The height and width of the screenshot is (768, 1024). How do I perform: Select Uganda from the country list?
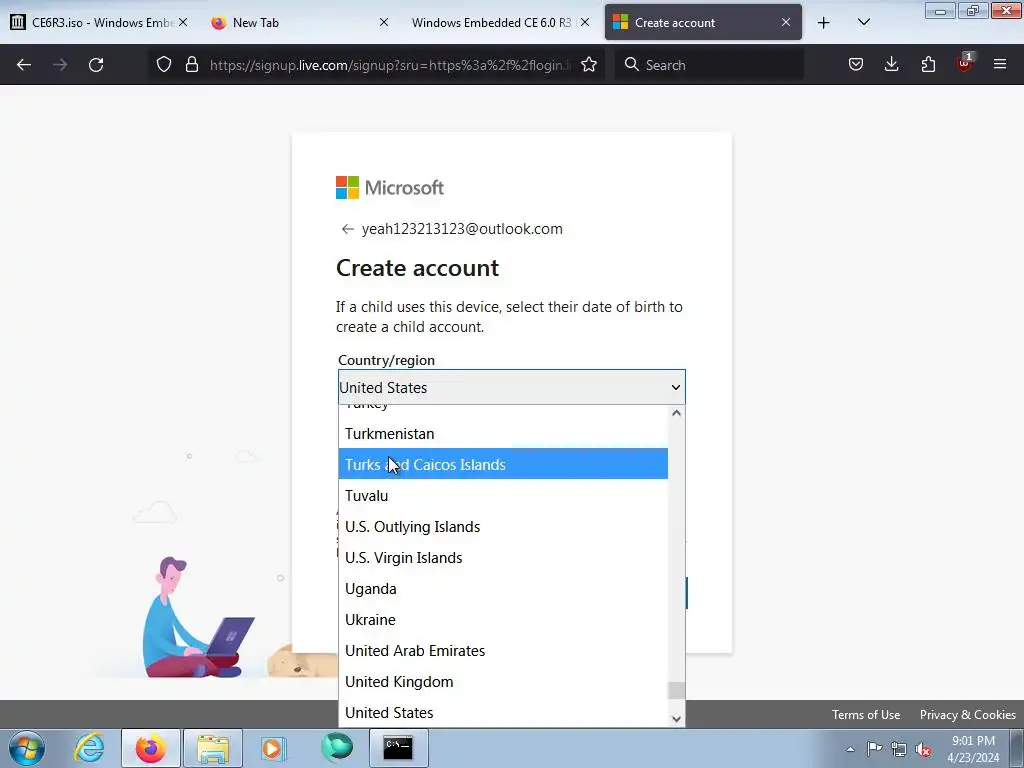[x=503, y=588]
